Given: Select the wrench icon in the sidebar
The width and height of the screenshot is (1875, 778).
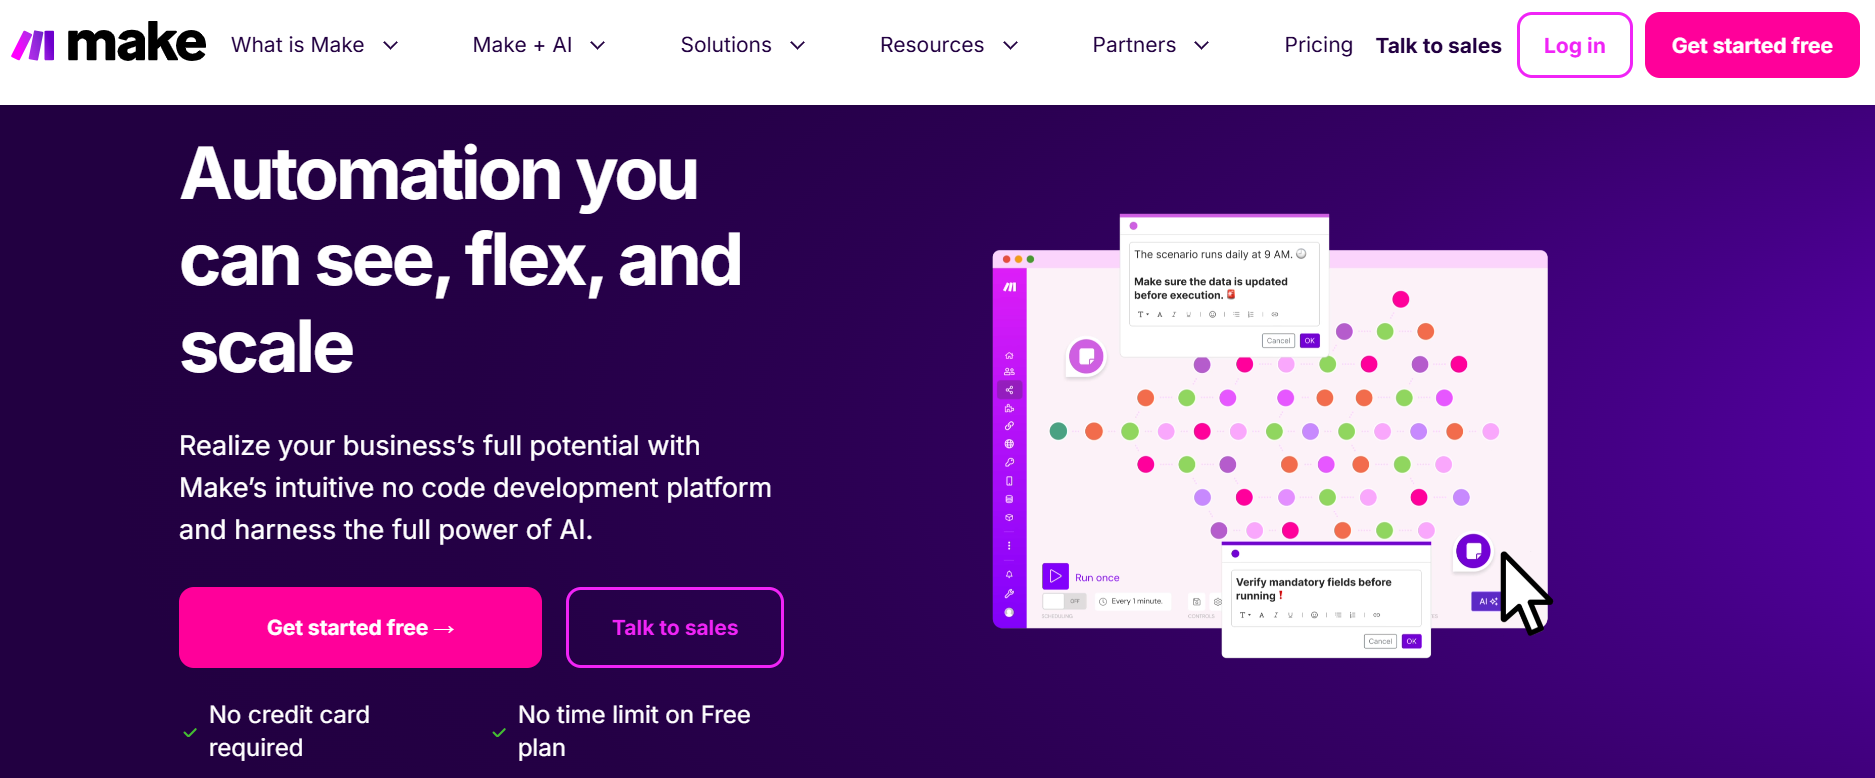Looking at the screenshot, I should coord(1009,594).
